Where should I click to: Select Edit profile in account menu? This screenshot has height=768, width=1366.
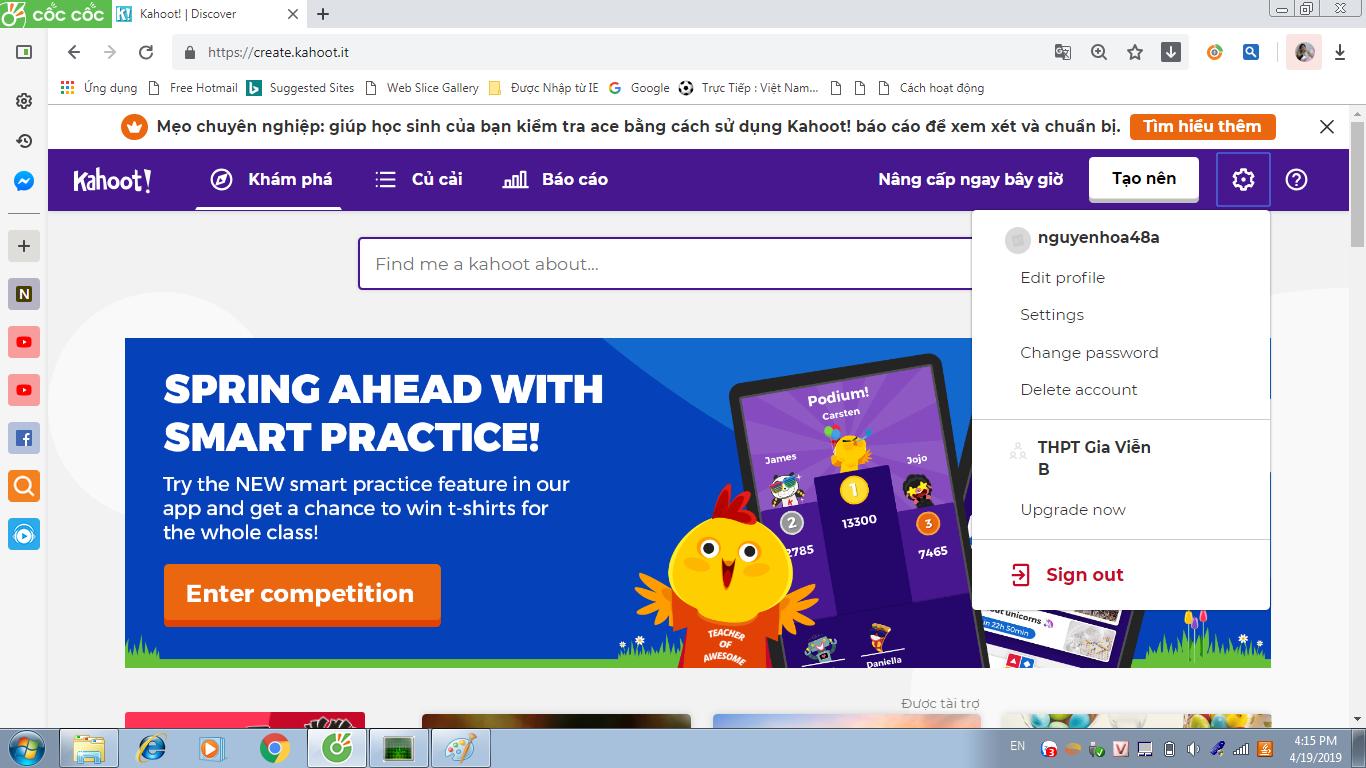pos(1062,277)
